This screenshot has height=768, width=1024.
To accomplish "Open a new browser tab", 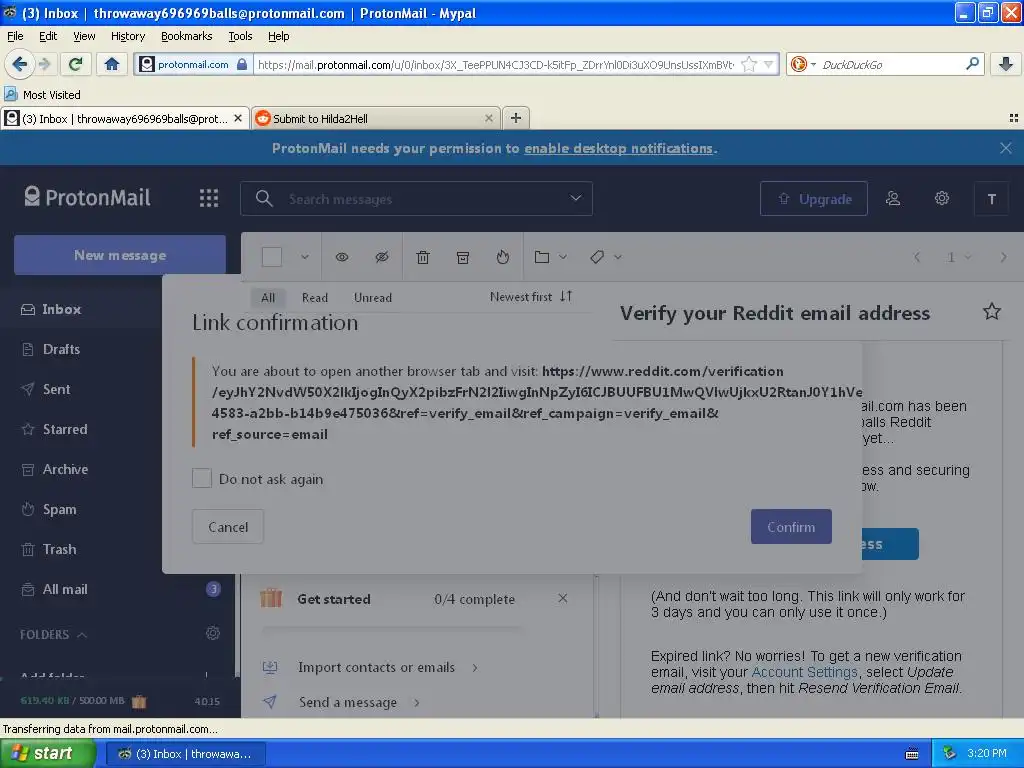I will point(516,118).
